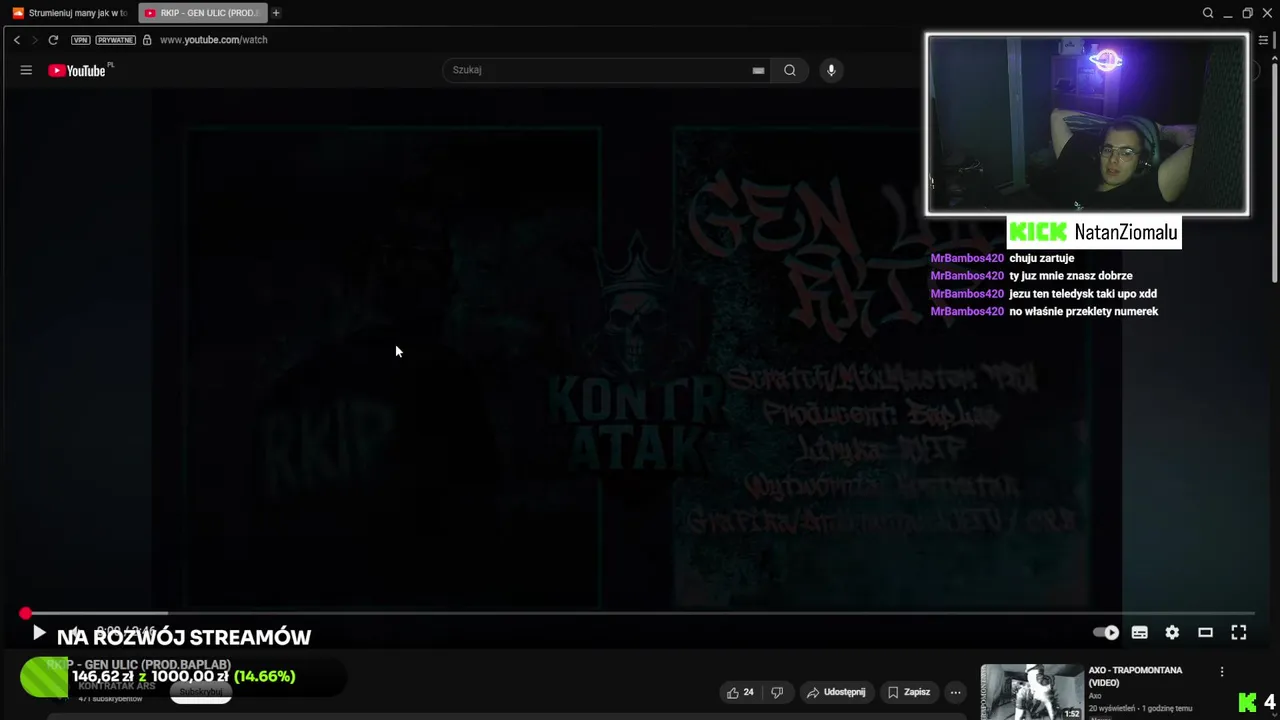
Task: Open more actions ellipsis below video
Action: pyautogui.click(x=955, y=692)
